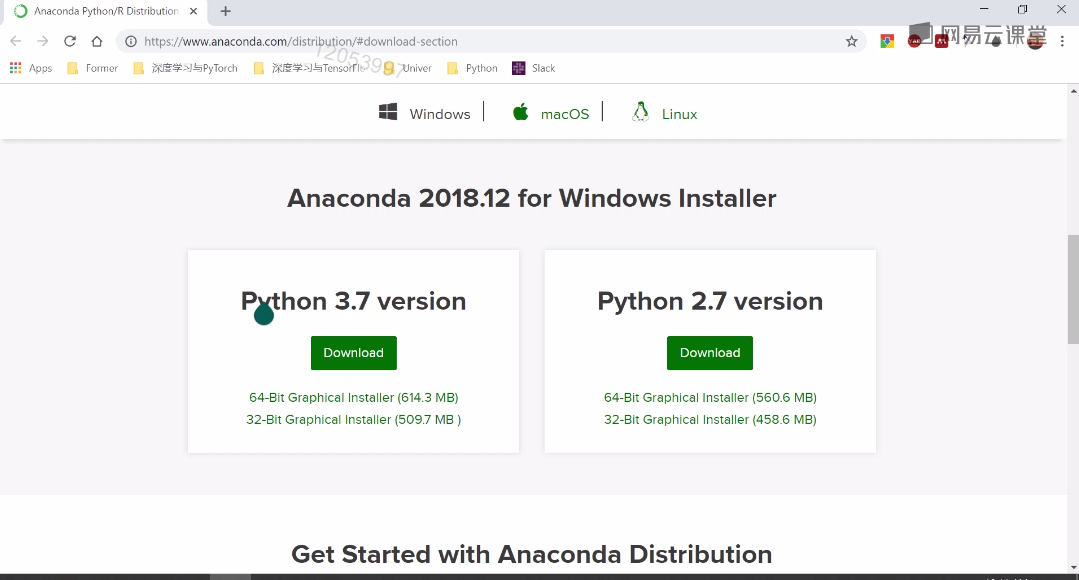The width and height of the screenshot is (1079, 580).
Task: Download the Python 3.7 version
Action: (353, 352)
